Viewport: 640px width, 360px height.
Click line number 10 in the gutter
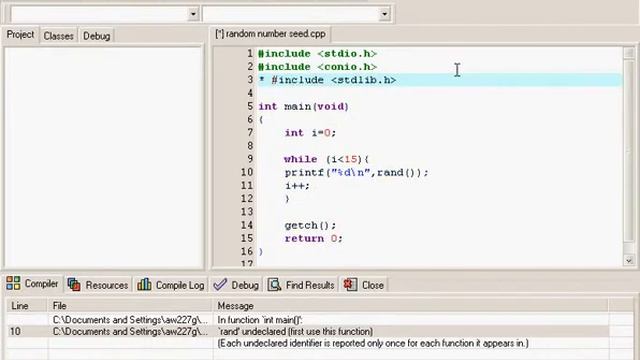(x=247, y=172)
